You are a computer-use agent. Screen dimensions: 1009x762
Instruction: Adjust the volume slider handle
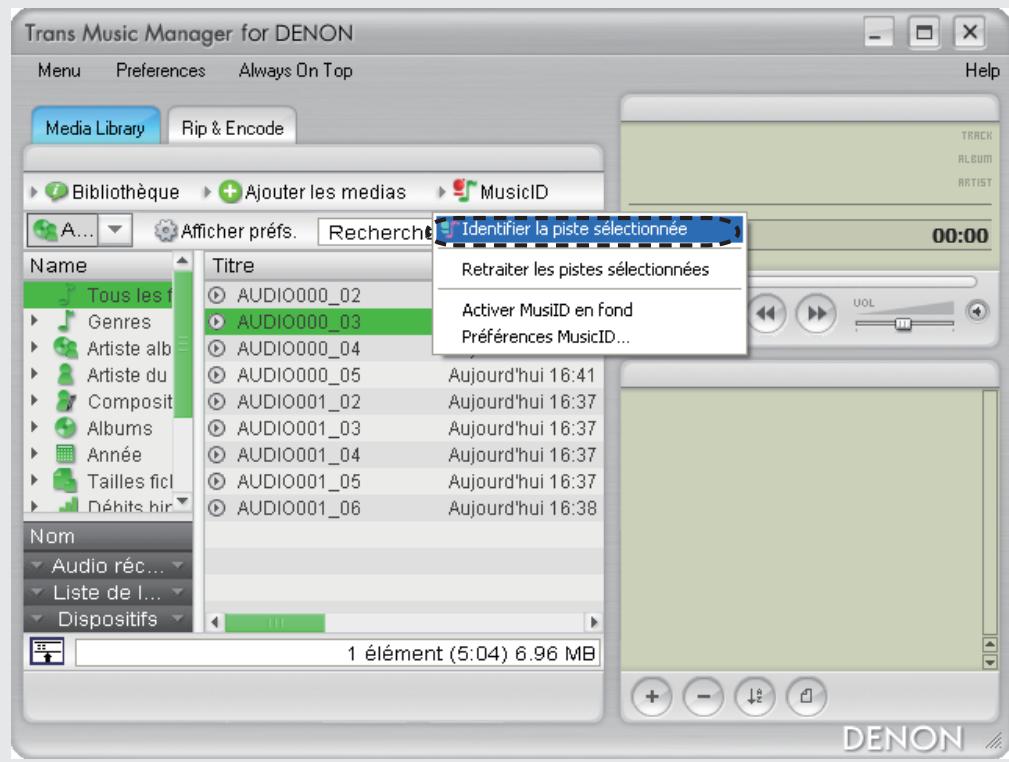903,323
